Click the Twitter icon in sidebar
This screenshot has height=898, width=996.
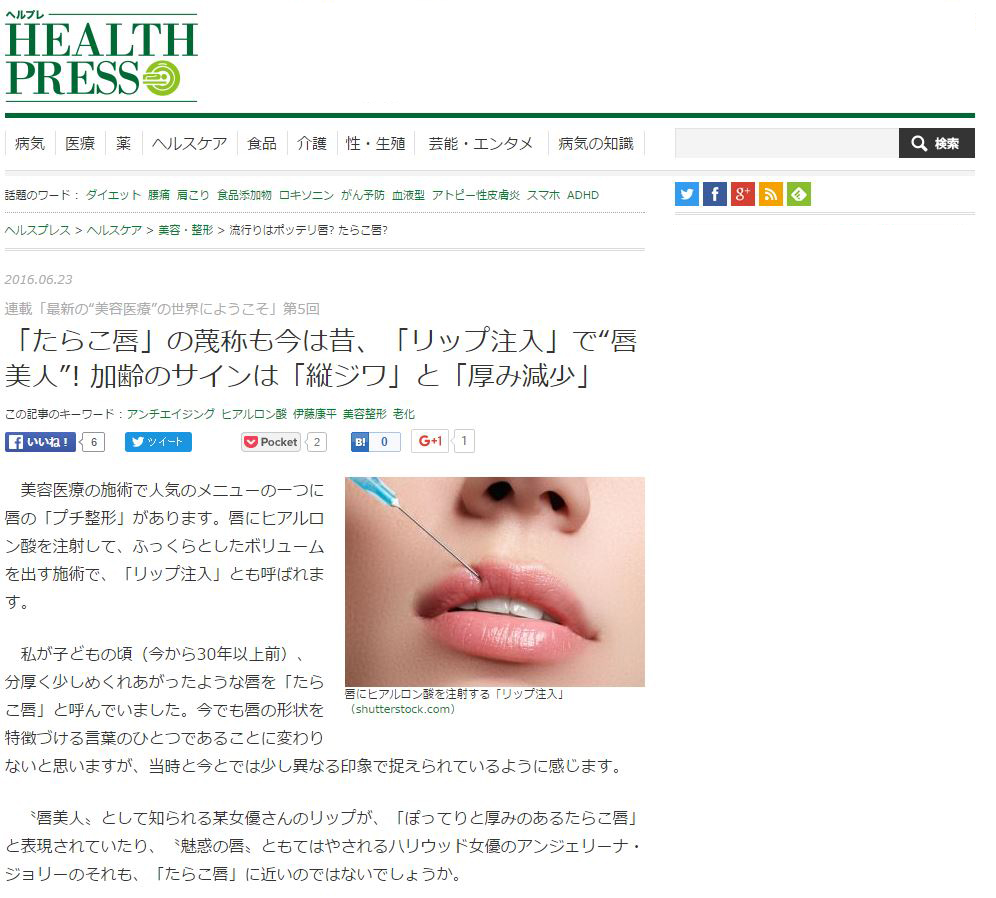pyautogui.click(x=687, y=194)
